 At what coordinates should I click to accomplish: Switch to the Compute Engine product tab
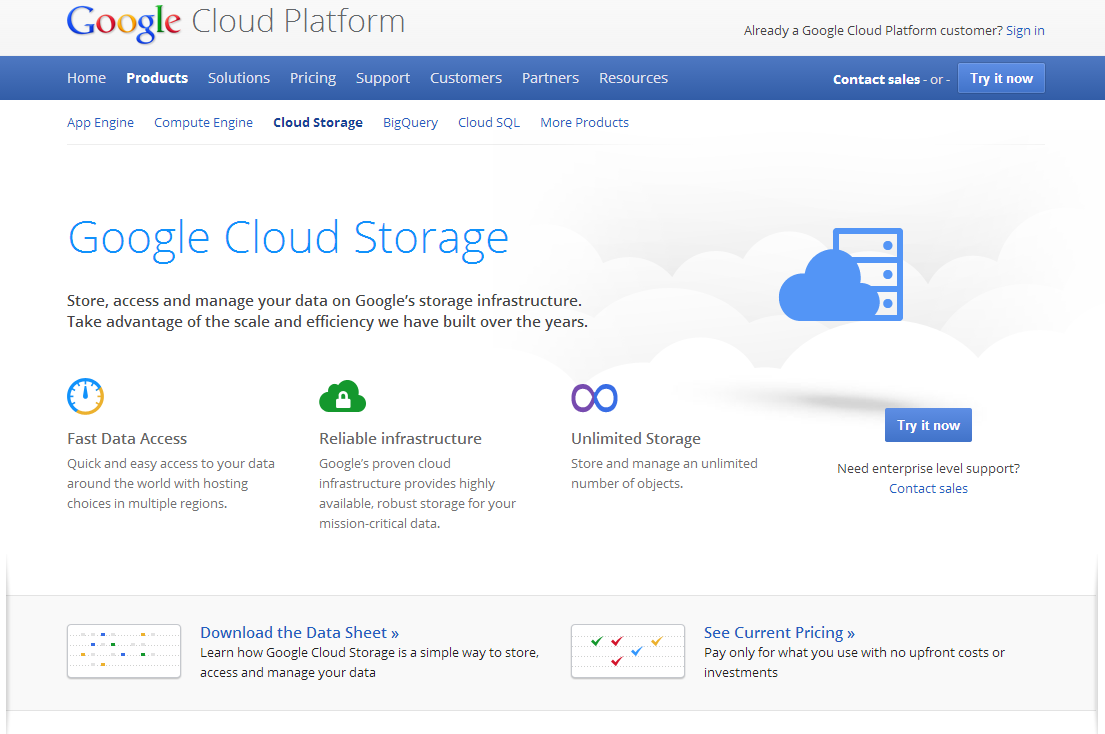204,123
